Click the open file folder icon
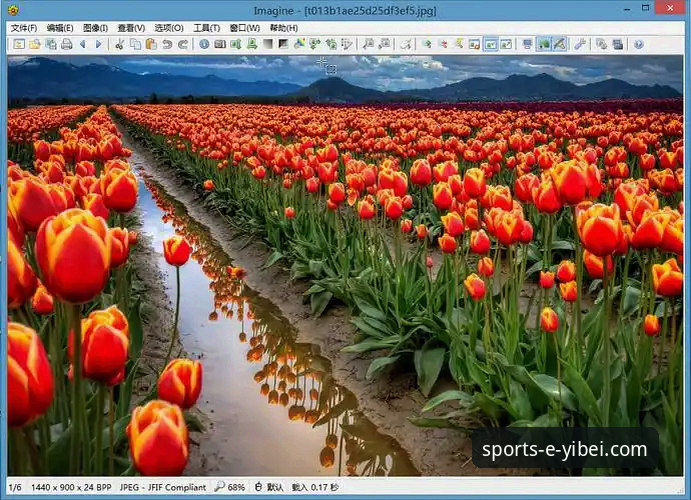Image resolution: width=691 pixels, height=500 pixels. pos(34,44)
